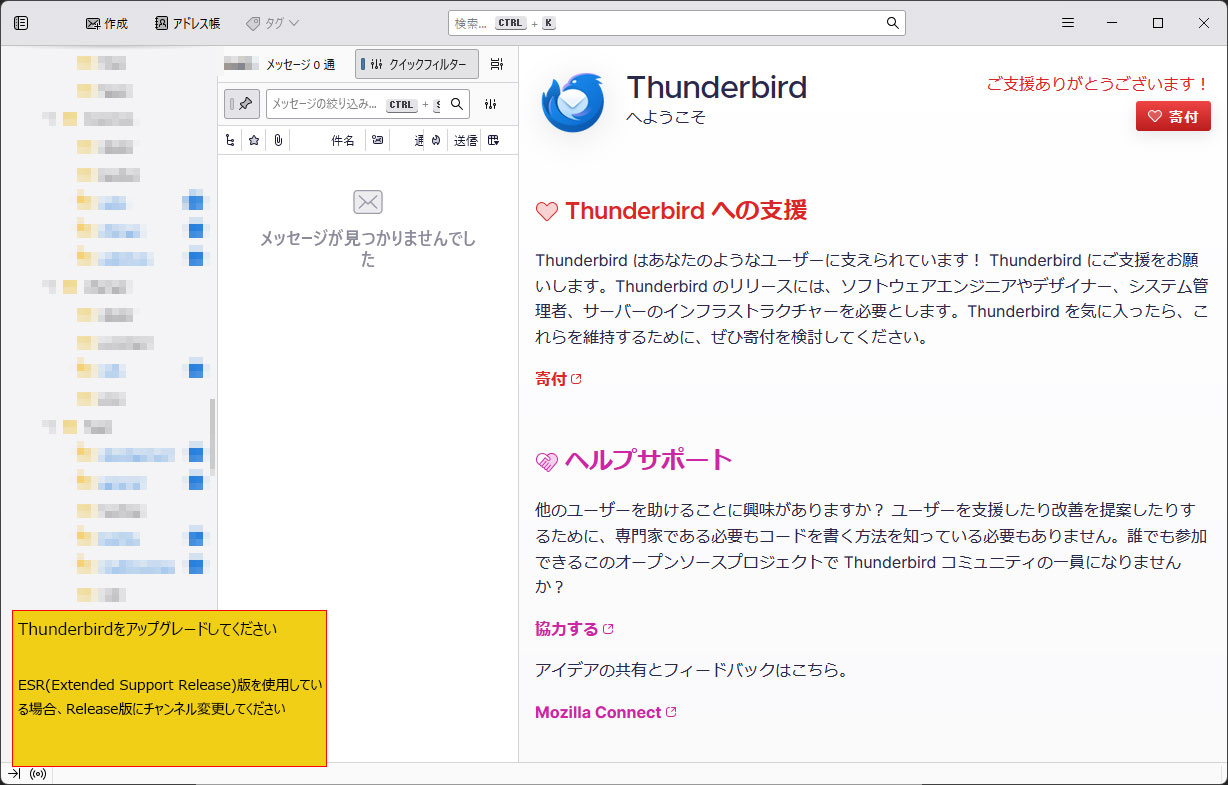1228x785 pixels.
Task: Open the アドレス帳 address book
Action: coord(187,23)
